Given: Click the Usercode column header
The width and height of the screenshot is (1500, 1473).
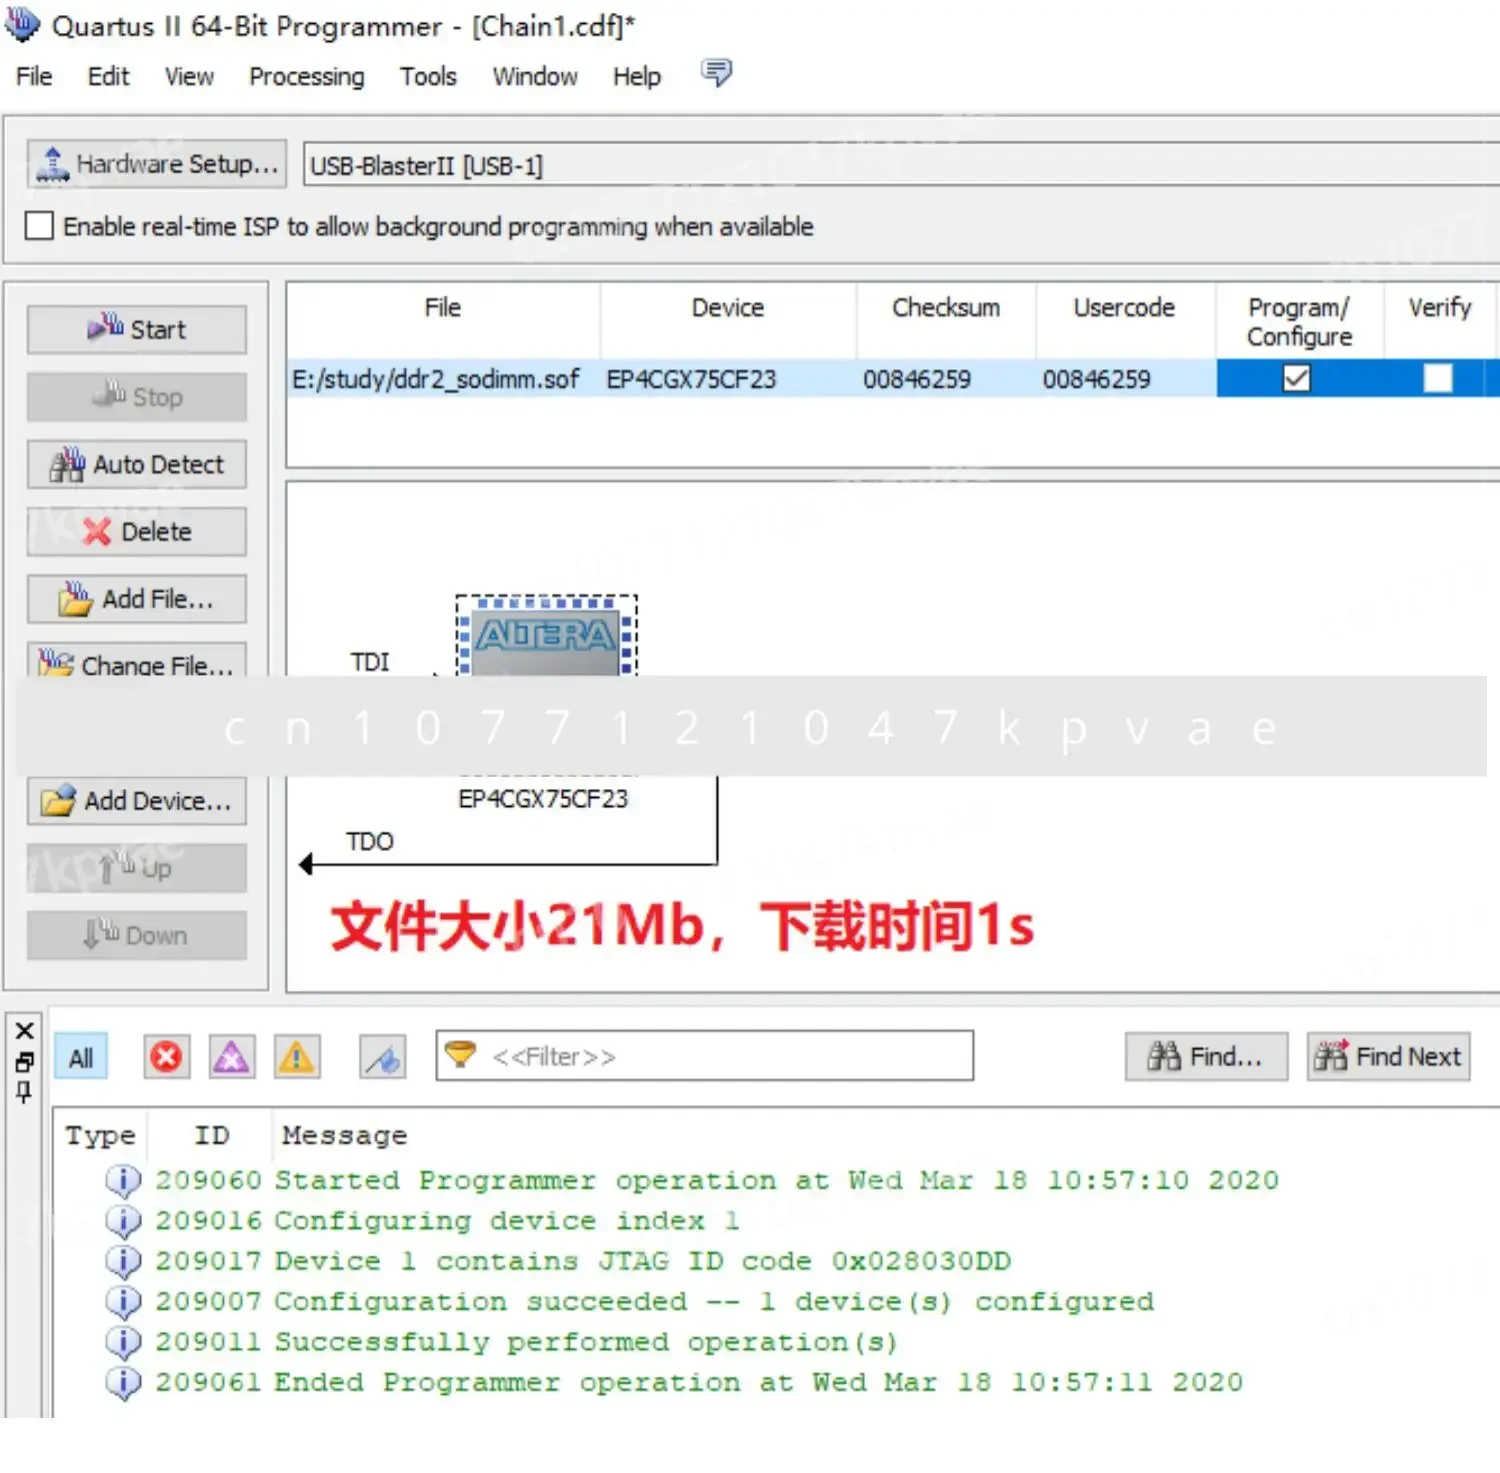Looking at the screenshot, I should pyautogui.click(x=1125, y=320).
